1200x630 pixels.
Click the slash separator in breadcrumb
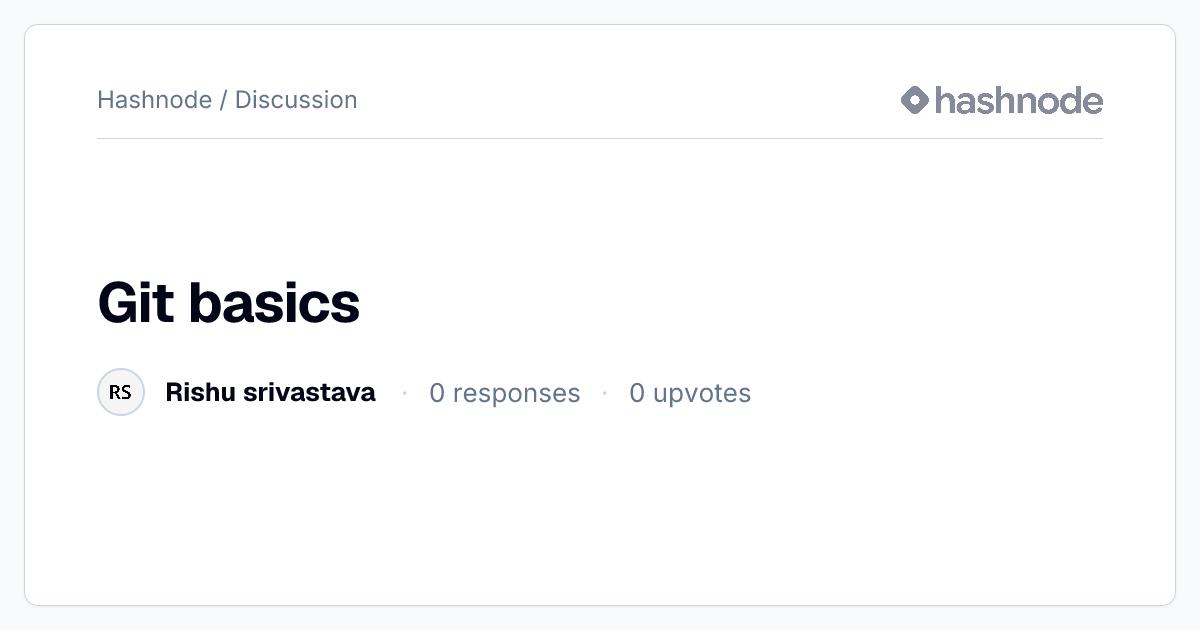click(x=223, y=100)
